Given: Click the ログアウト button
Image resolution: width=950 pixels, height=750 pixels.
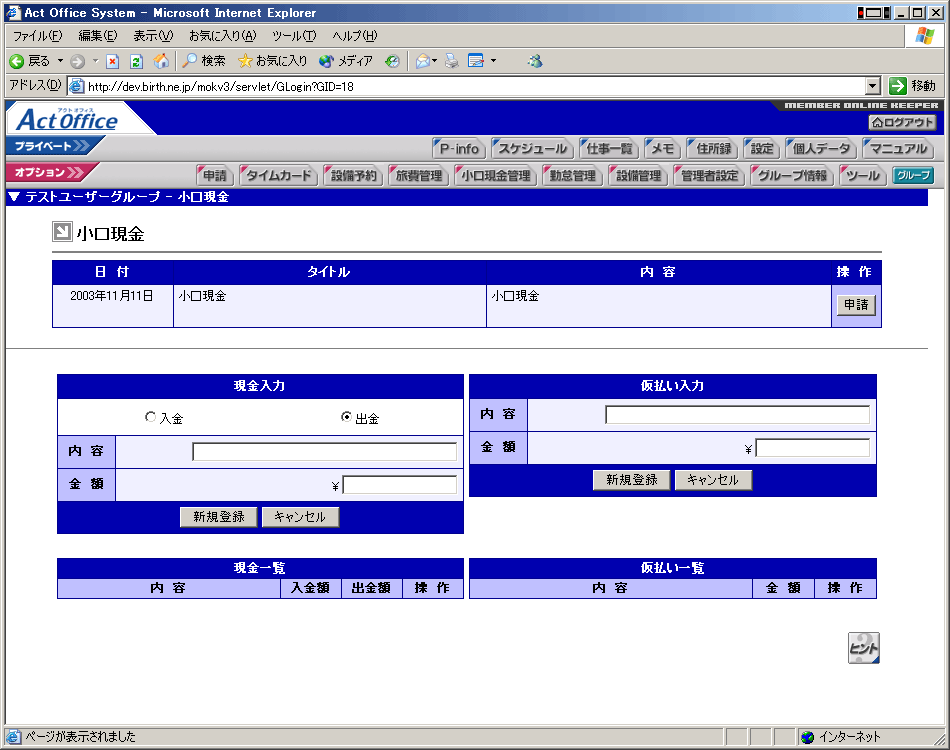Looking at the screenshot, I should 903,122.
